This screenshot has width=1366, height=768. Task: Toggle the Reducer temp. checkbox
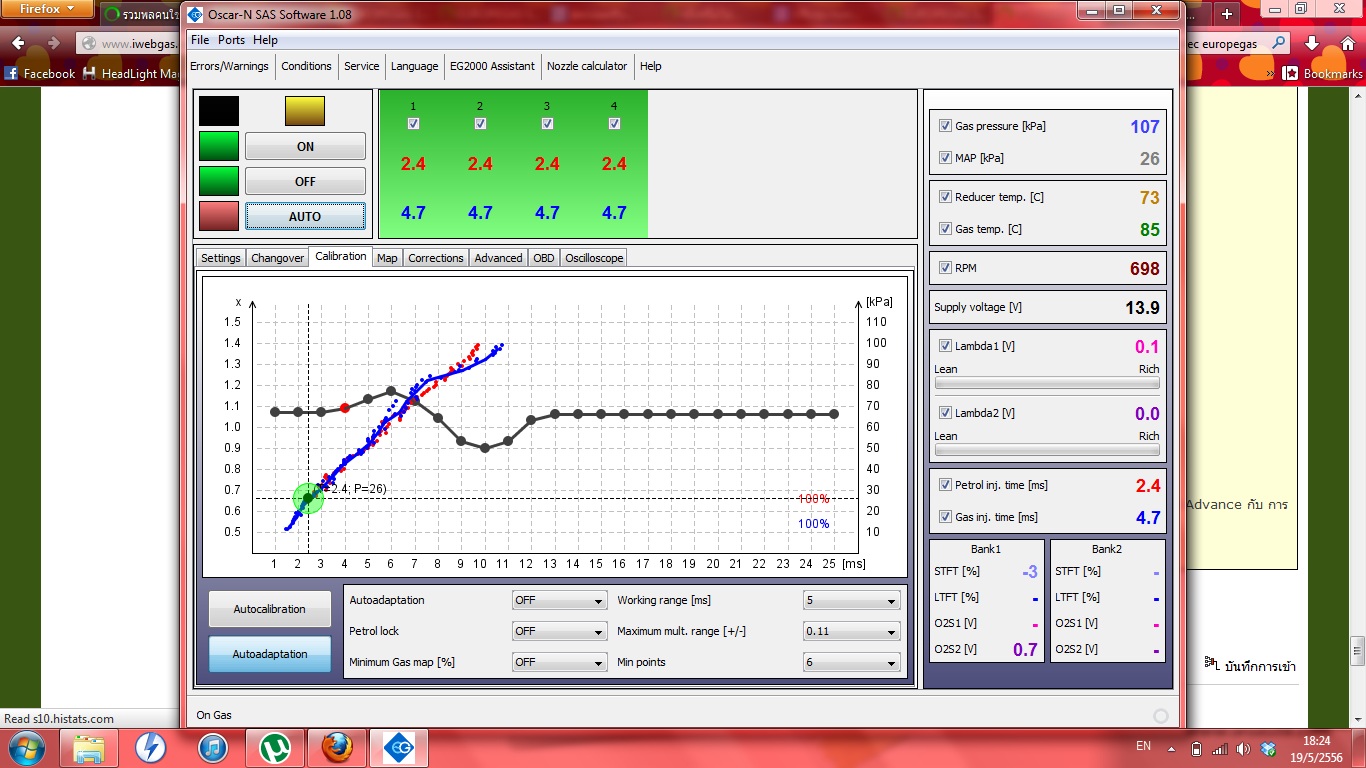coord(945,197)
